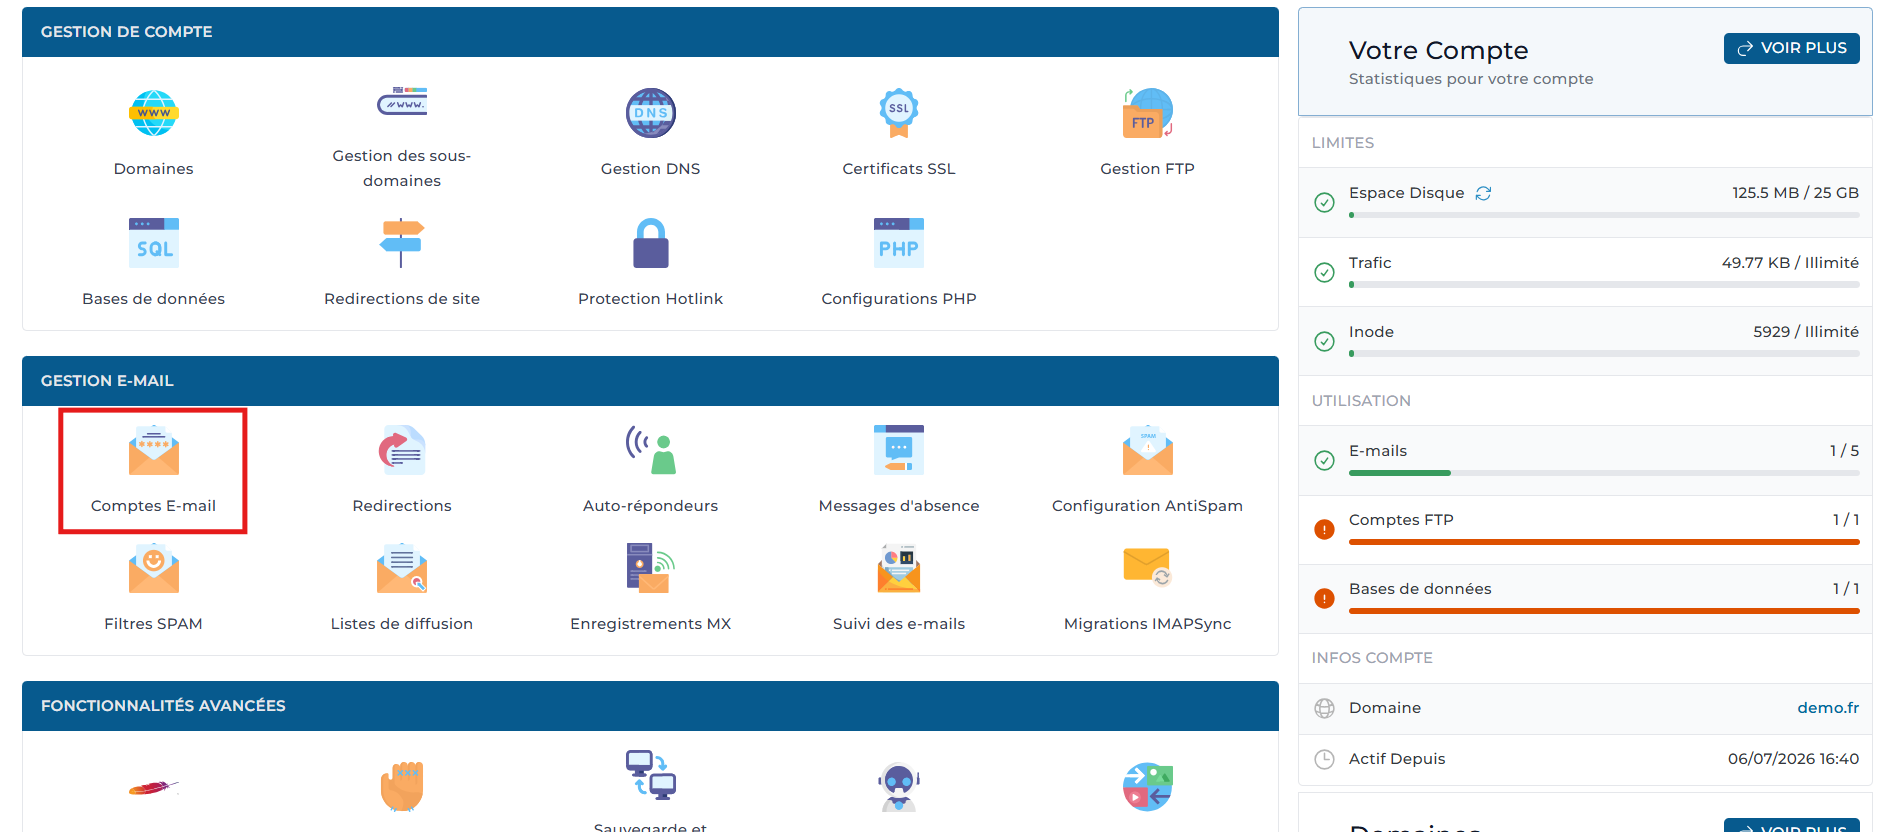Viewport: 1895px width, 832px height.
Task: Open the Comptes E-mail envelope icon
Action: [153, 450]
